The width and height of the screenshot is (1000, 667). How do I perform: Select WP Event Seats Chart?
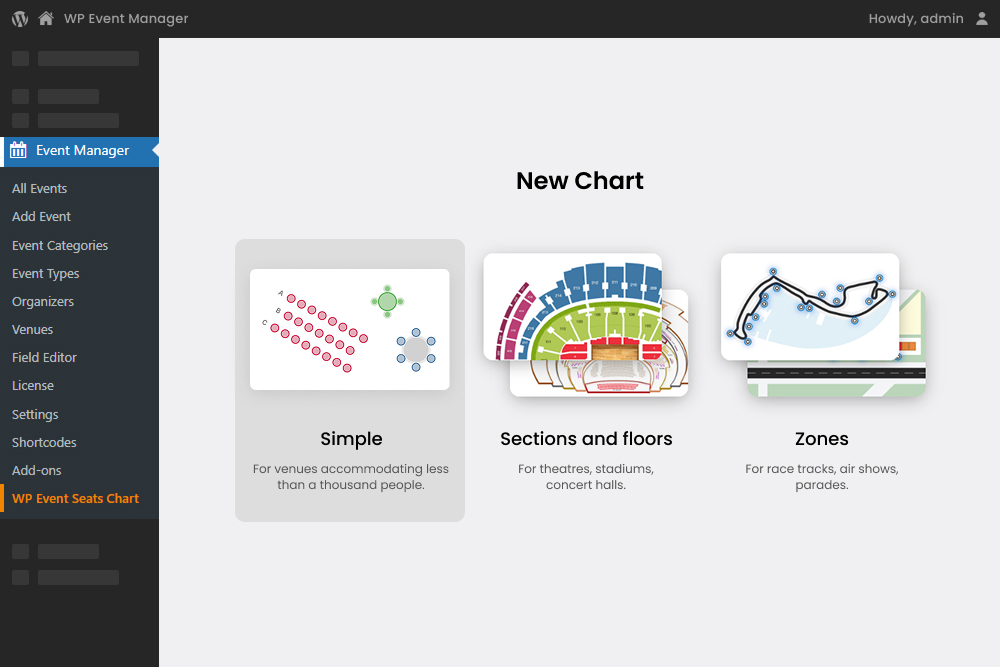pyautogui.click(x=75, y=498)
